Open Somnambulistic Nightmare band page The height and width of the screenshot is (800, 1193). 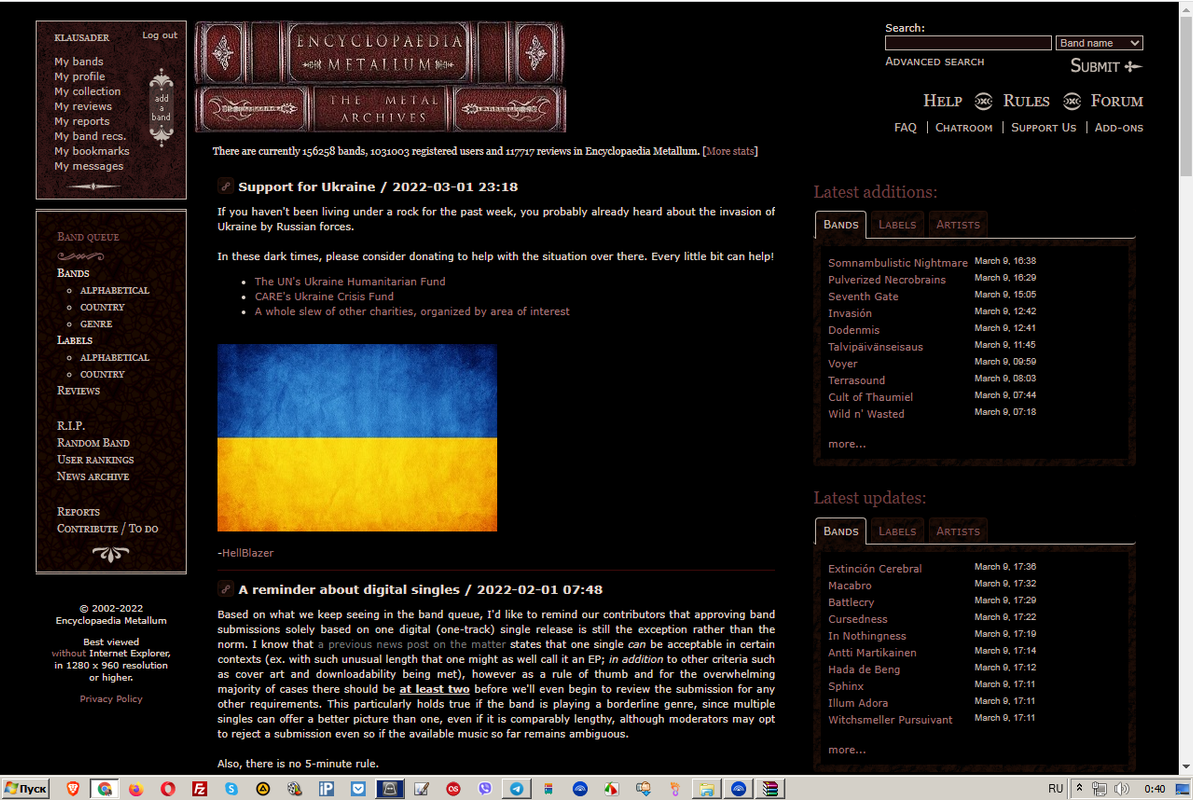point(898,263)
